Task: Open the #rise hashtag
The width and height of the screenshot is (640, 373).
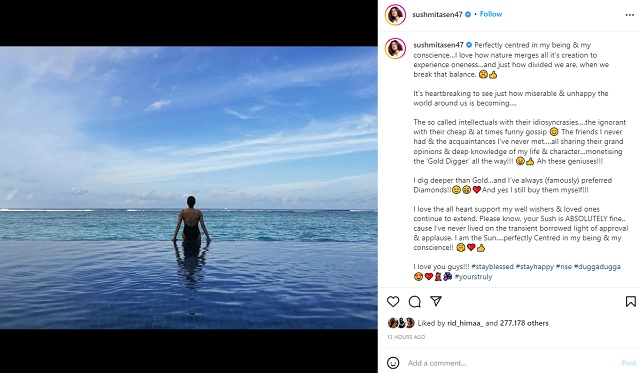Action: 564,266
